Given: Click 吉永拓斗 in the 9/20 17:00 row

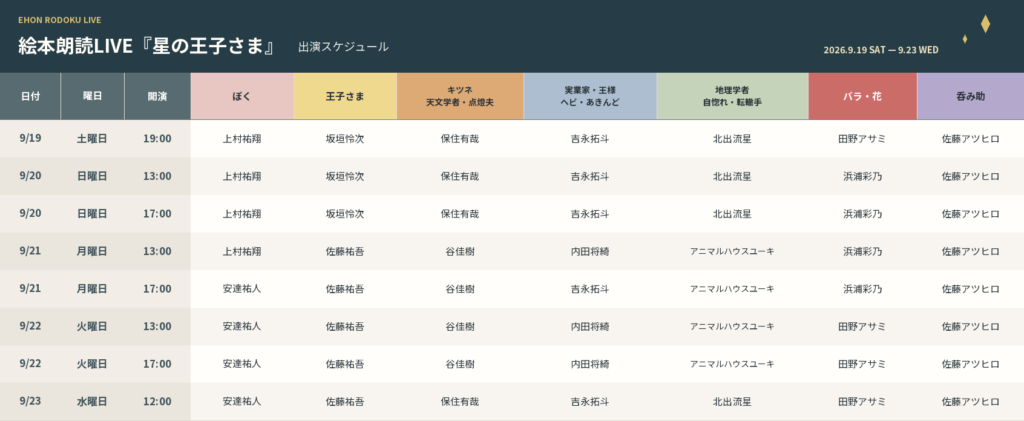Looking at the screenshot, I should point(590,213).
